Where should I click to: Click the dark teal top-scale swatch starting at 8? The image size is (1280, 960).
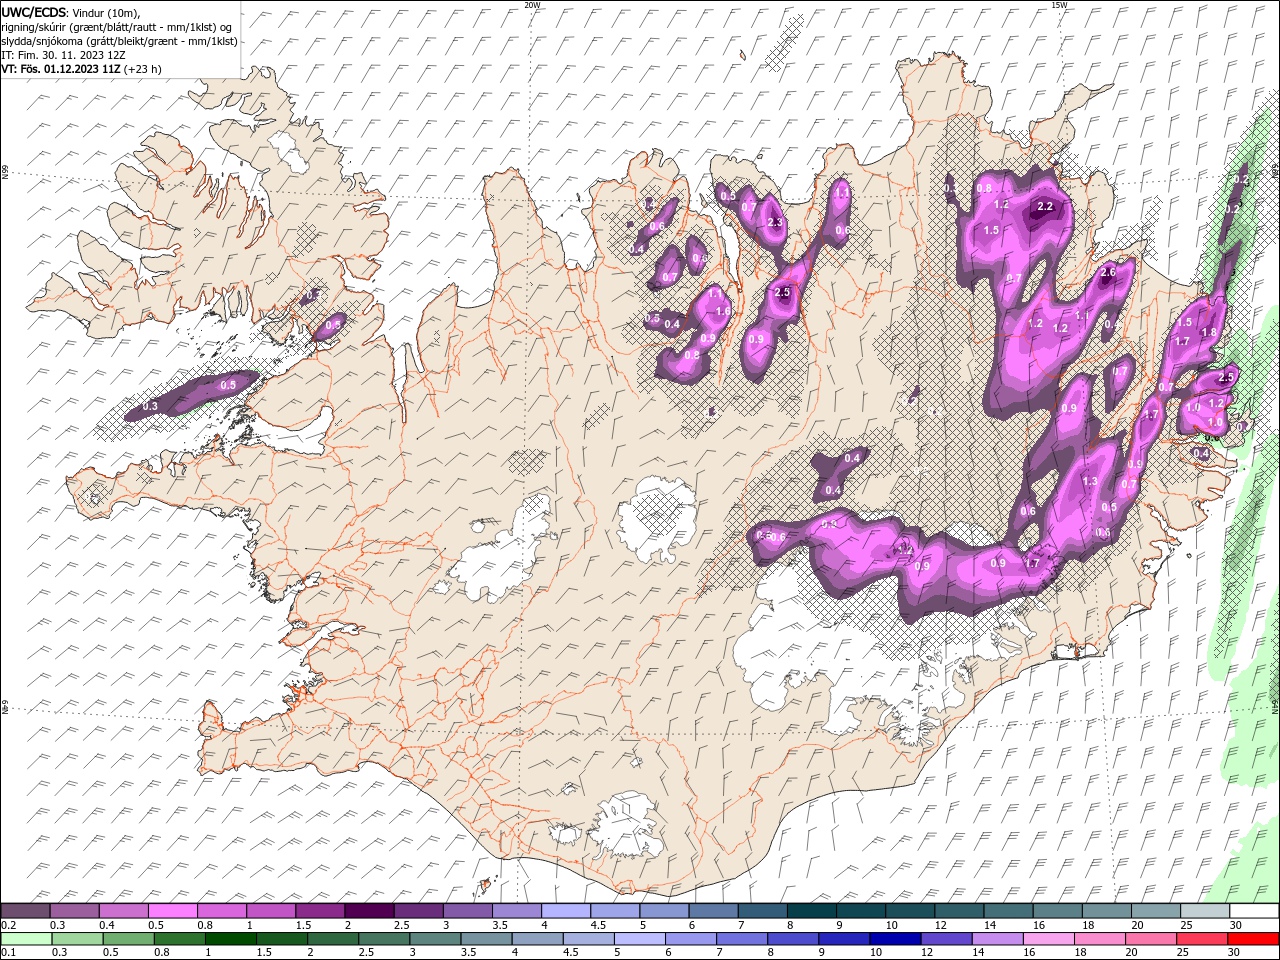point(811,911)
